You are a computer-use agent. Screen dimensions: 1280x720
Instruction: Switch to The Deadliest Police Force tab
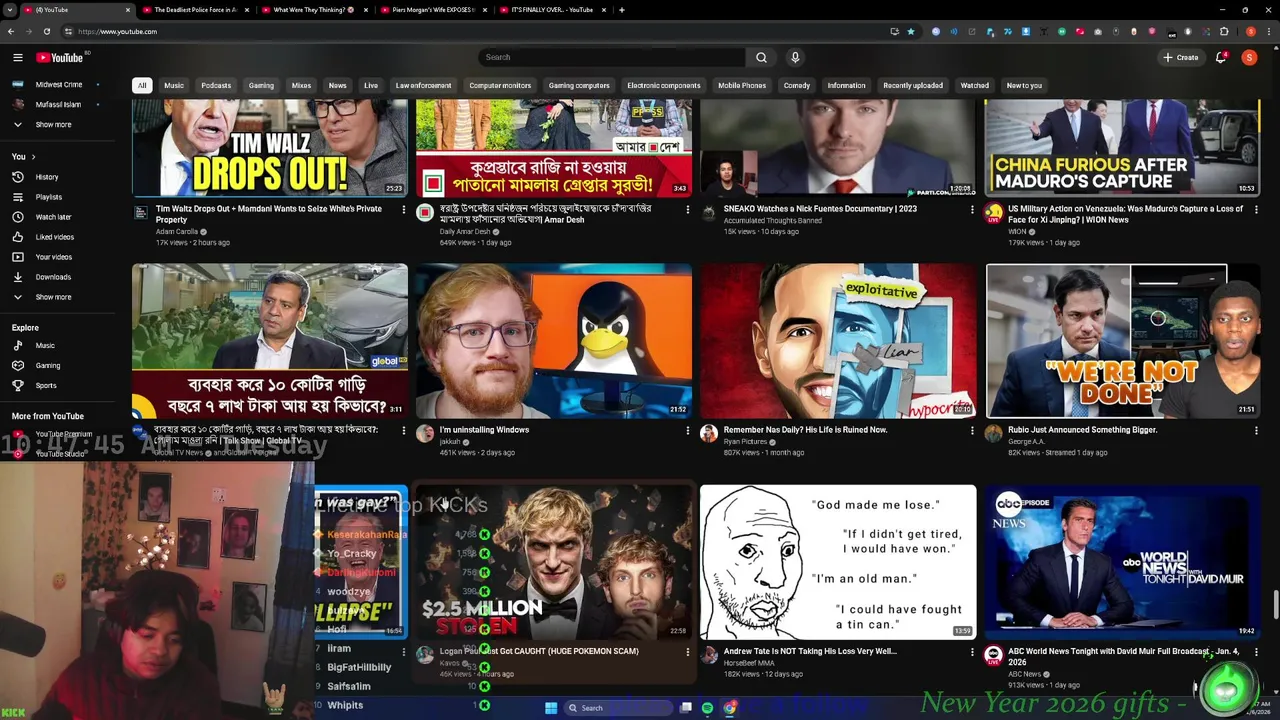[x=195, y=10]
